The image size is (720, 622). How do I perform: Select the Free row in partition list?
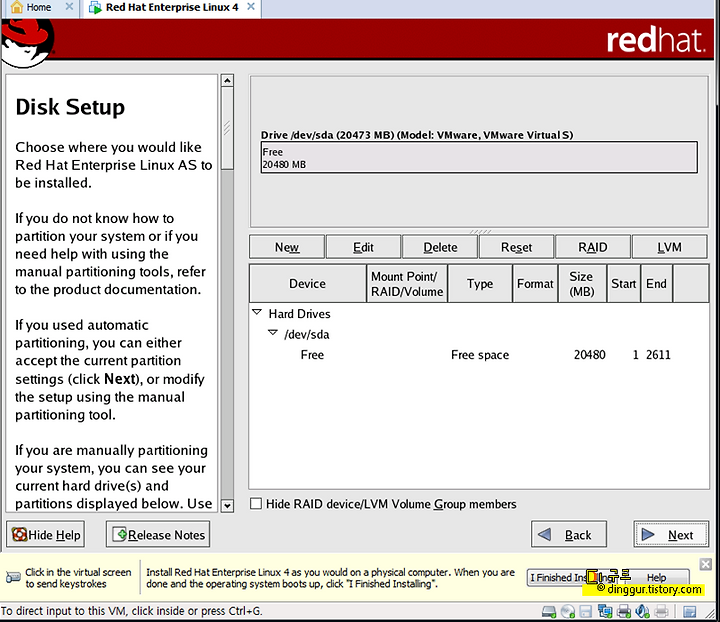pos(479,355)
